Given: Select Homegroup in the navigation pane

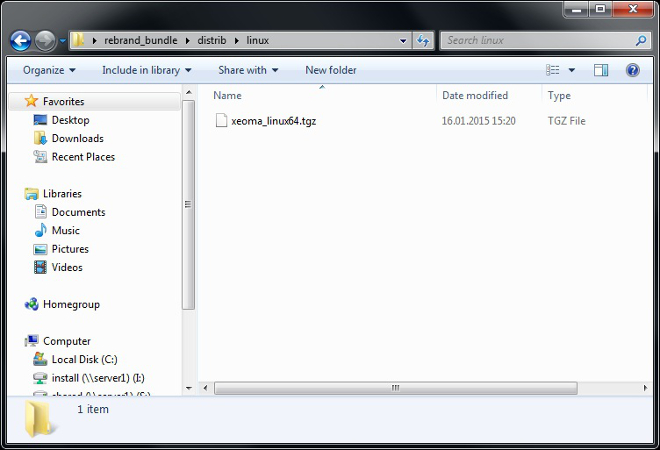Looking at the screenshot, I should click(x=71, y=304).
